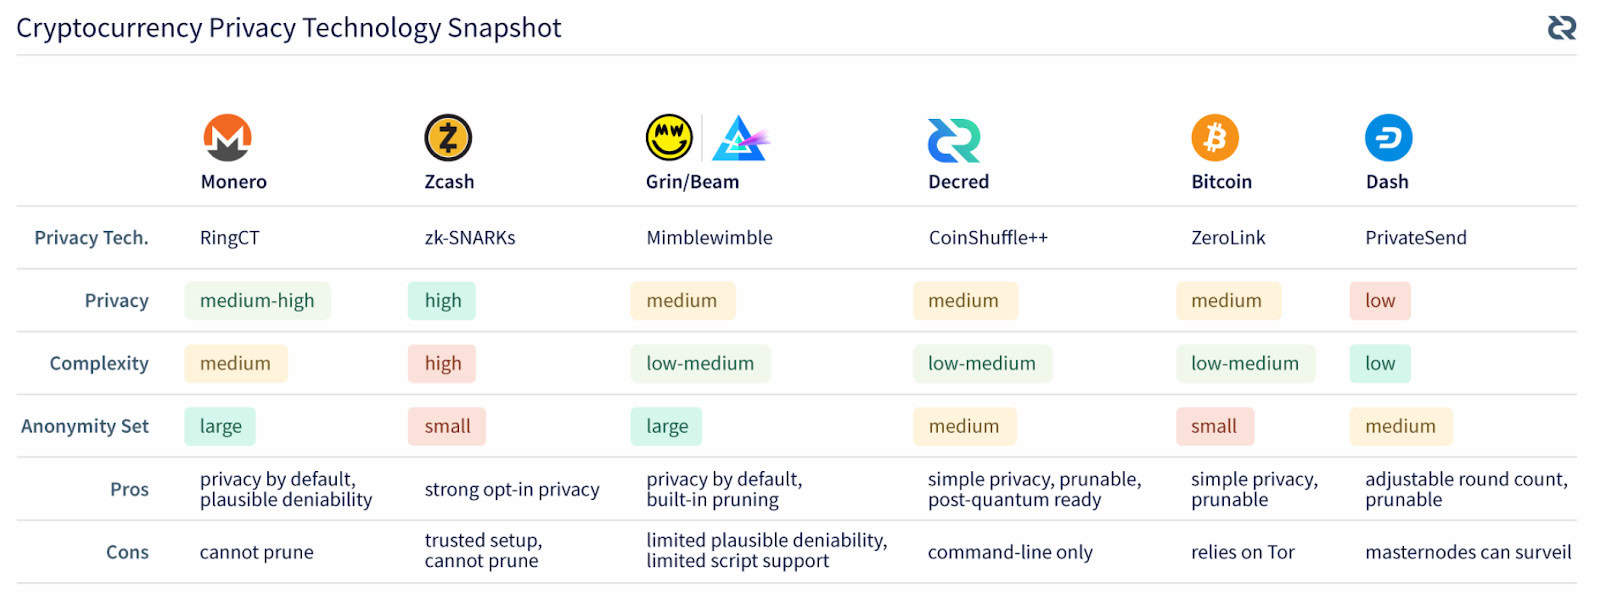Select Zcash's red high complexity badge
The height and width of the screenshot is (596, 1600).
pyautogui.click(x=442, y=364)
